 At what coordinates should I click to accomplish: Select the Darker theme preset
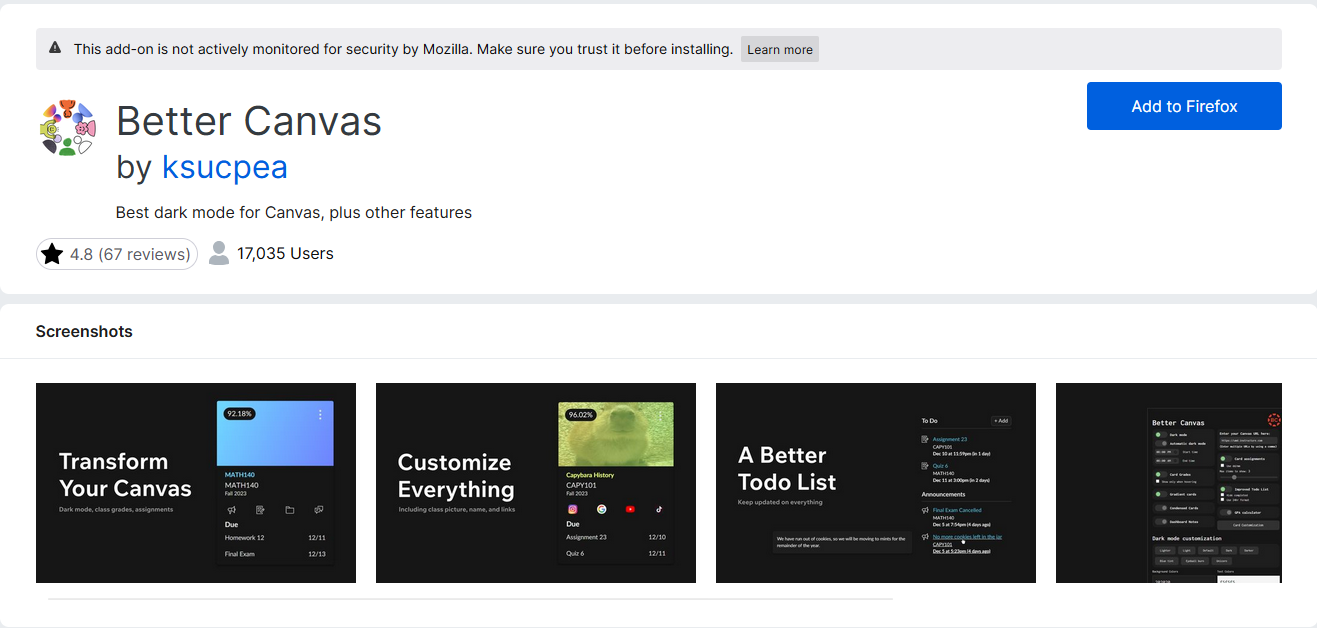[x=1250, y=550]
